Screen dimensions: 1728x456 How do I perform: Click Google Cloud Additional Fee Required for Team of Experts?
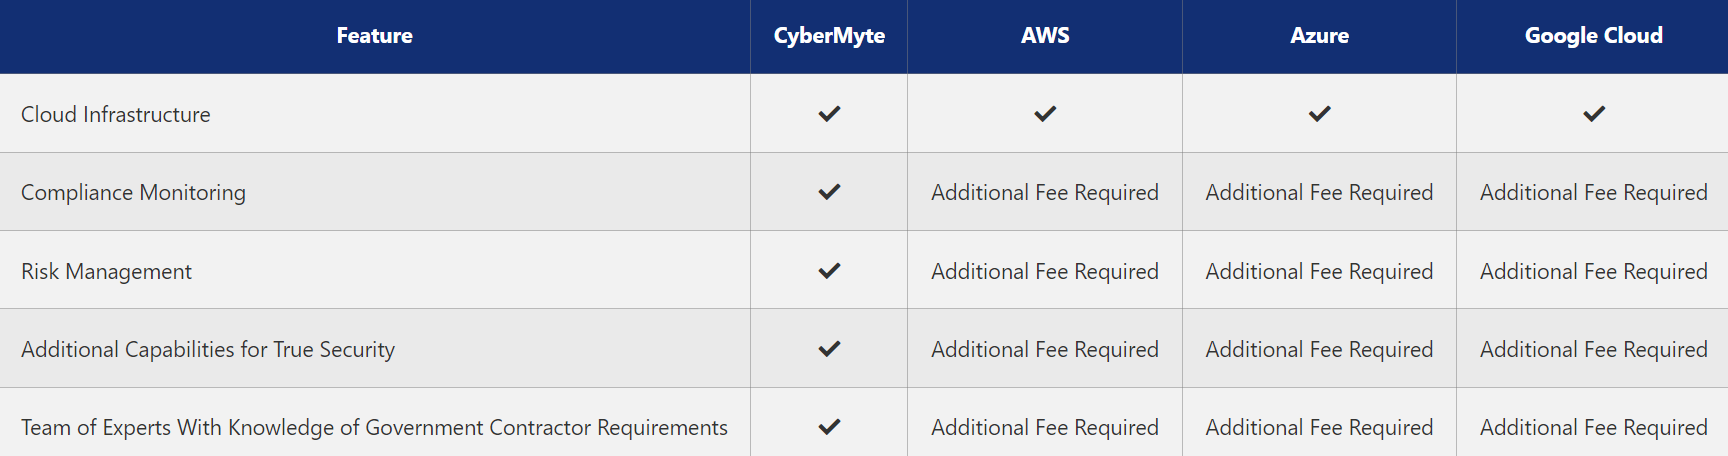[x=1593, y=428]
